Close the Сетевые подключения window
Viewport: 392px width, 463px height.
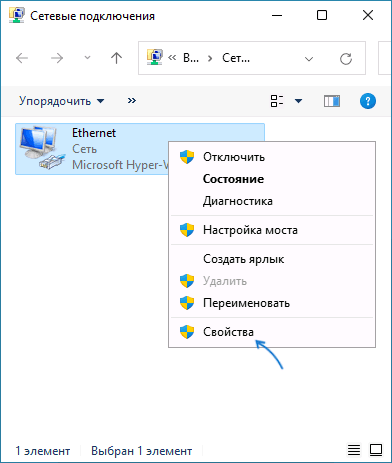[368, 15]
